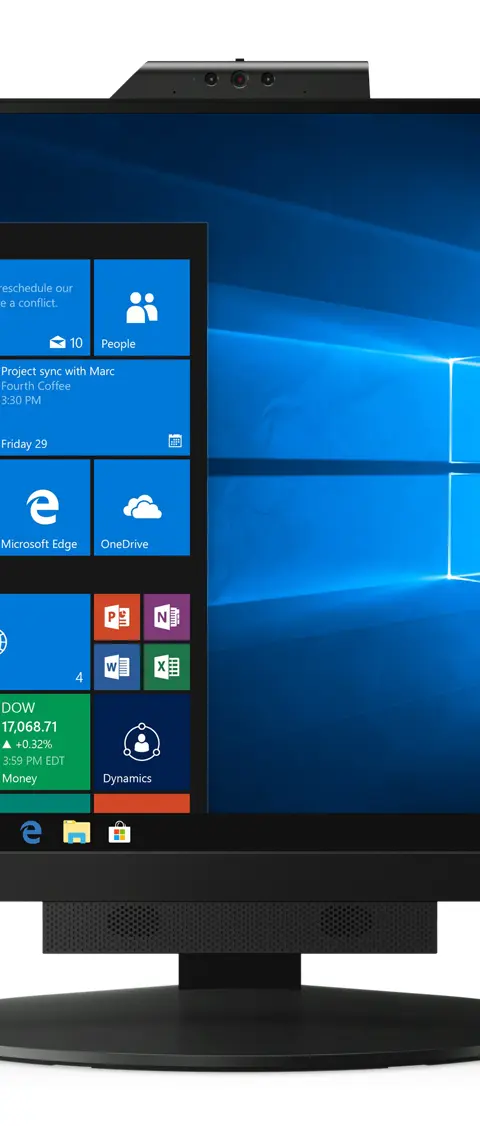Click the orange tile below Dynamics
Screen dimensions: 480x1126
pyautogui.click(x=142, y=804)
